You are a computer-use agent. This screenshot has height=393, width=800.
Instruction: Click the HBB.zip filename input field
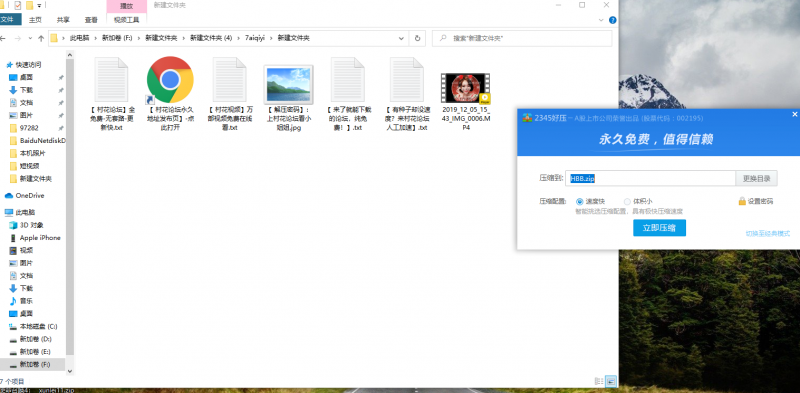click(650, 178)
